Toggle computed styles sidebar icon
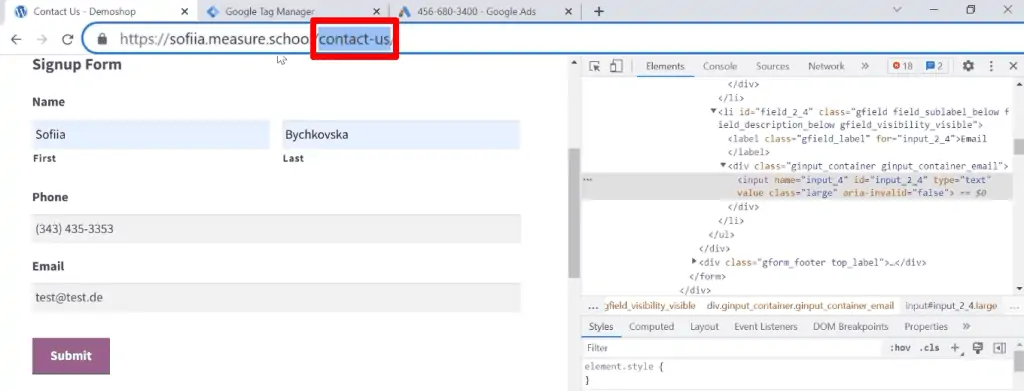The image size is (1024, 391). coord(999,348)
